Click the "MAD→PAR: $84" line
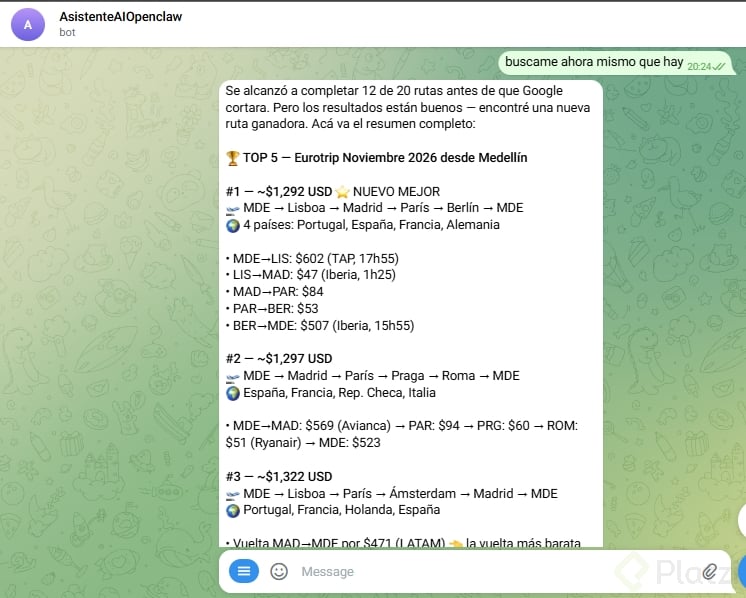This screenshot has width=746, height=598. click(x=275, y=292)
